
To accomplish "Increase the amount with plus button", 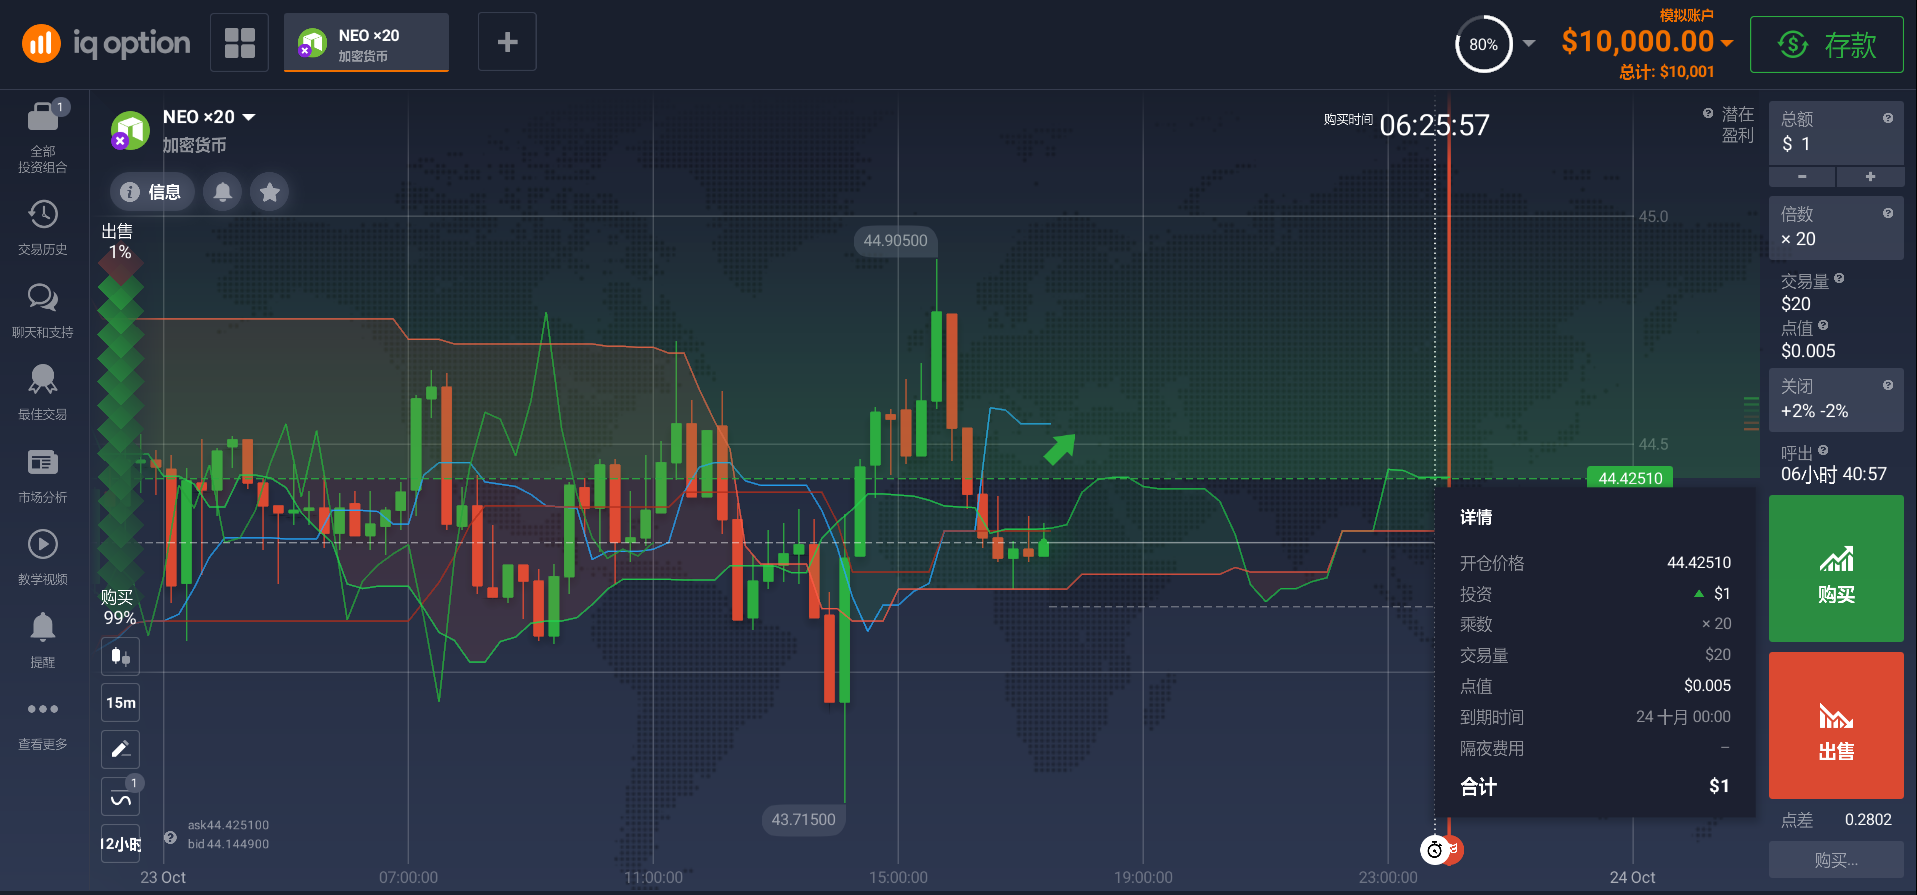I will click(x=1870, y=177).
